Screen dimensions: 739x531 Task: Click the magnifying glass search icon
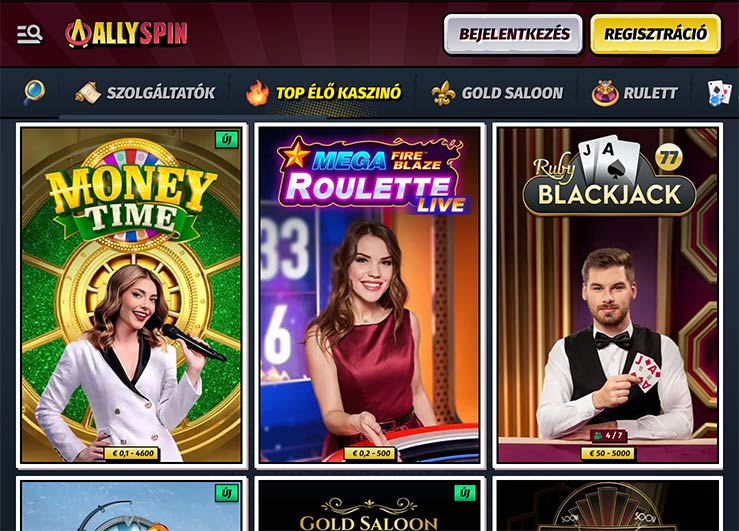[34, 92]
